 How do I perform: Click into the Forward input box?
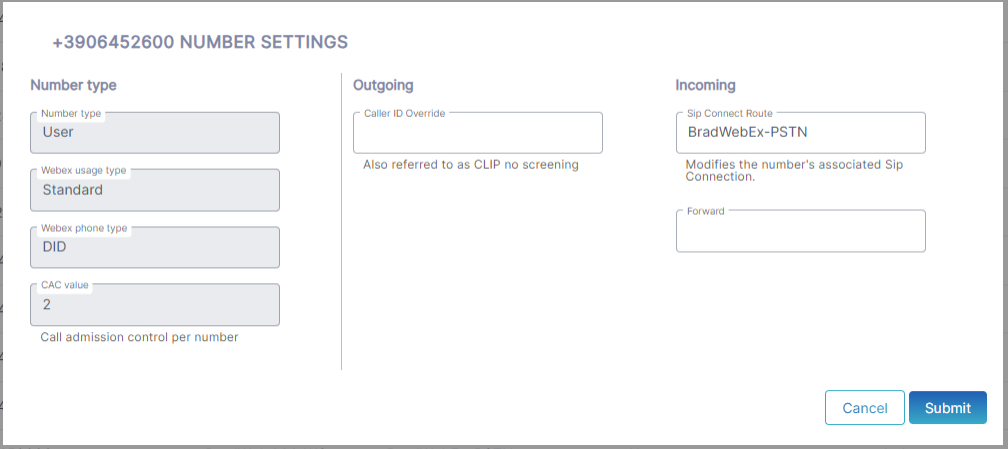[x=800, y=233]
